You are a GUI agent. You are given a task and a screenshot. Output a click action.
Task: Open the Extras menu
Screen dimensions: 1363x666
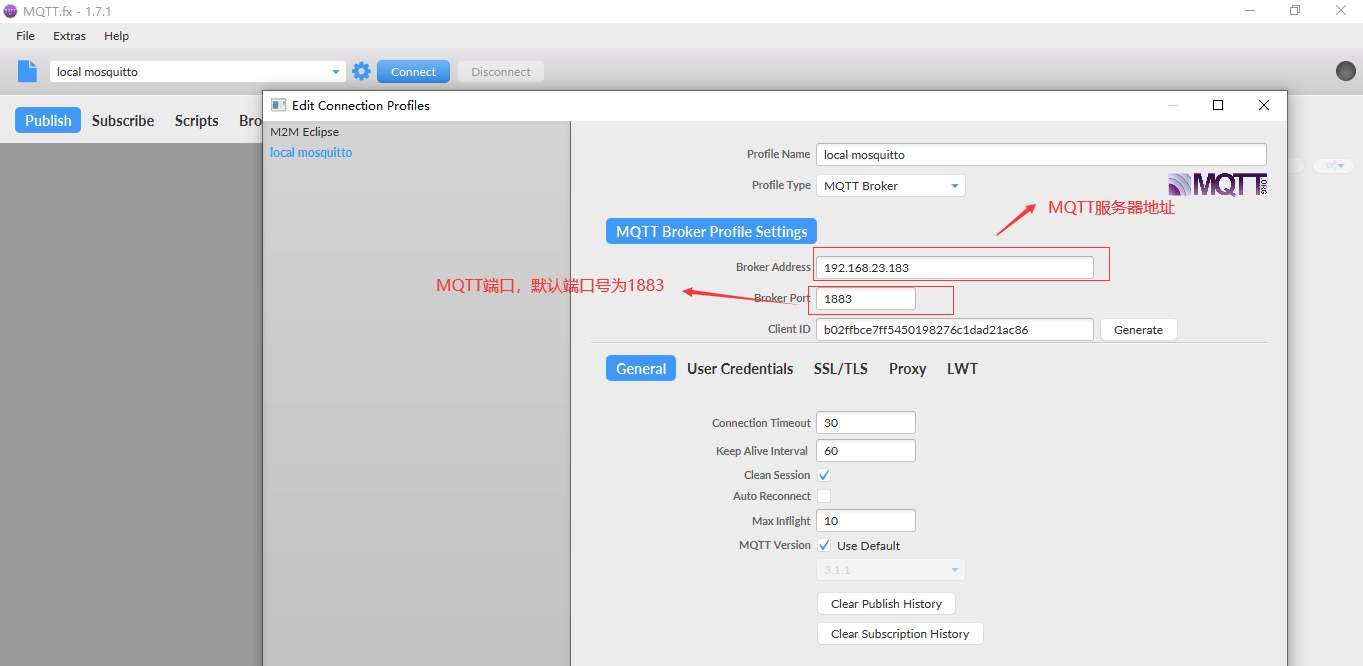[x=70, y=36]
